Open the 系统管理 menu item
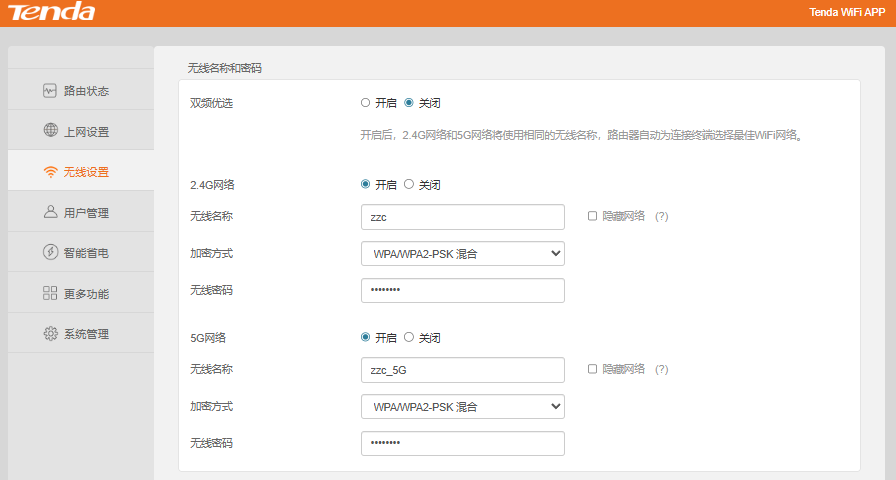This screenshot has width=896, height=480. pyautogui.click(x=81, y=333)
